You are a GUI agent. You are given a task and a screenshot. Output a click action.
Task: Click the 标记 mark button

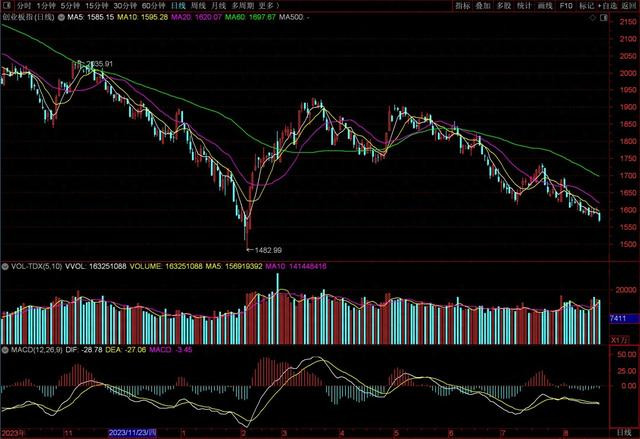pyautogui.click(x=587, y=6)
